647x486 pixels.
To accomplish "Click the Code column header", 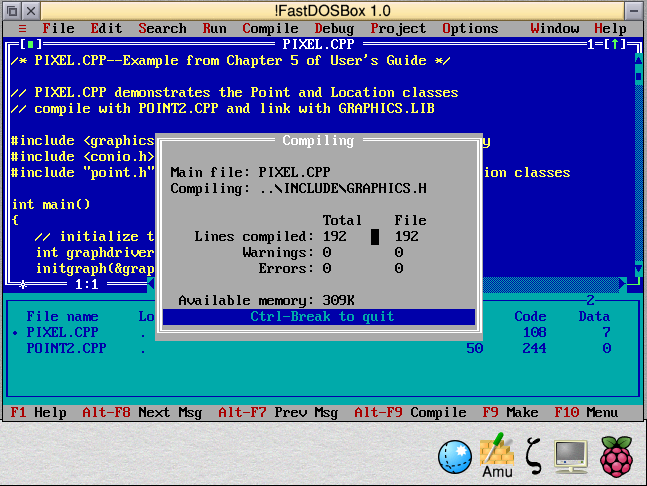I will (x=530, y=316).
